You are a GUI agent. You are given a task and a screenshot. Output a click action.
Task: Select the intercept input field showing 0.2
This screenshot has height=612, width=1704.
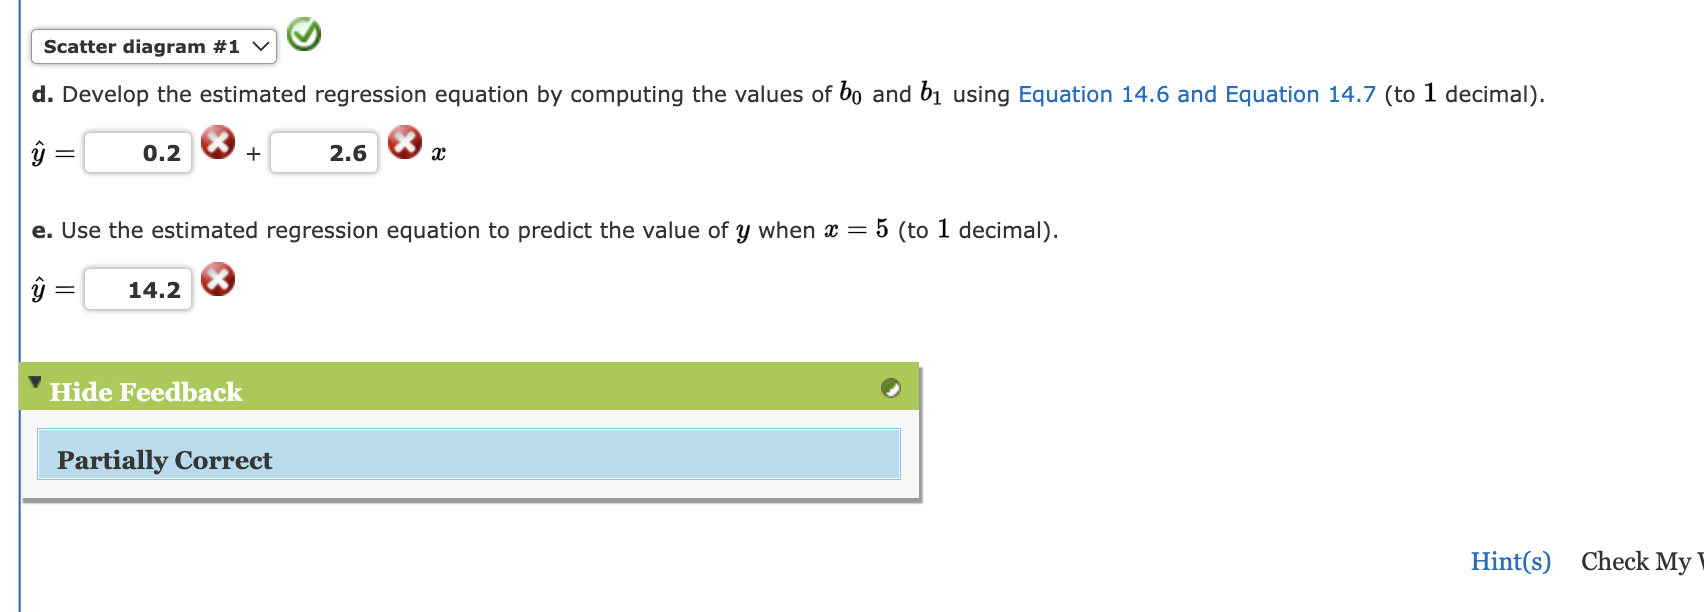click(138, 152)
